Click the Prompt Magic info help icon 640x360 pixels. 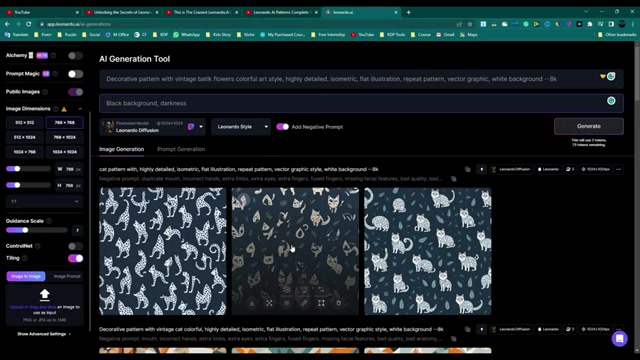[55, 74]
